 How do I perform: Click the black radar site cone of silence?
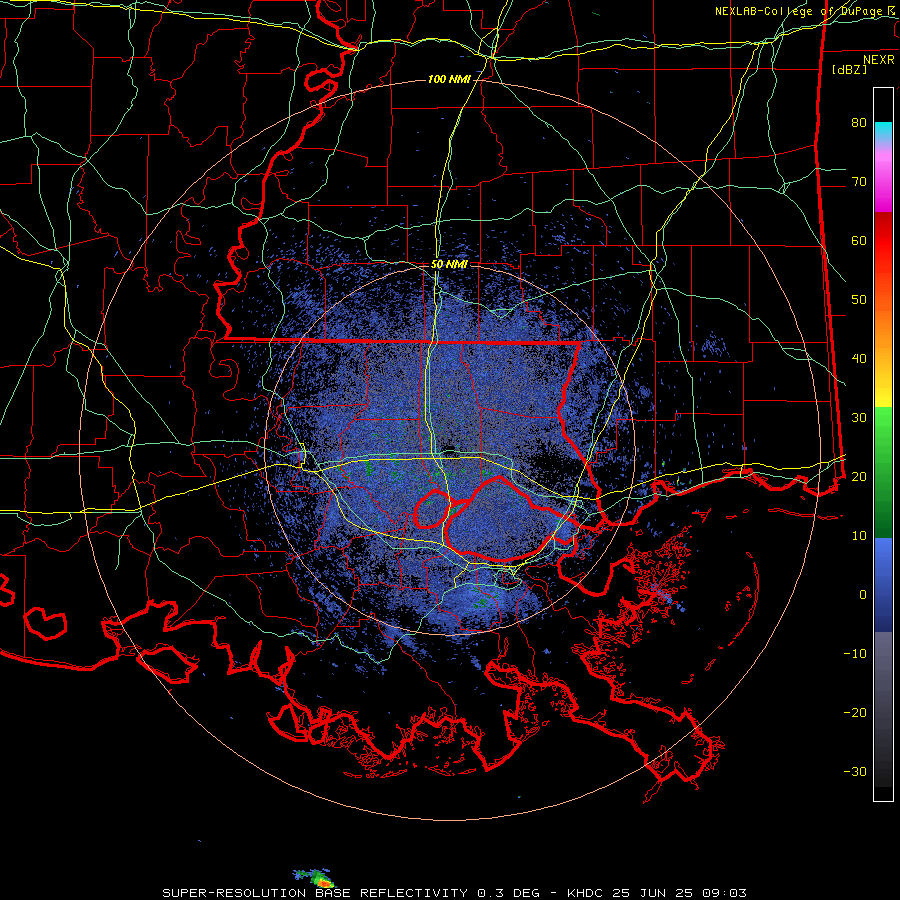pyautogui.click(x=449, y=449)
